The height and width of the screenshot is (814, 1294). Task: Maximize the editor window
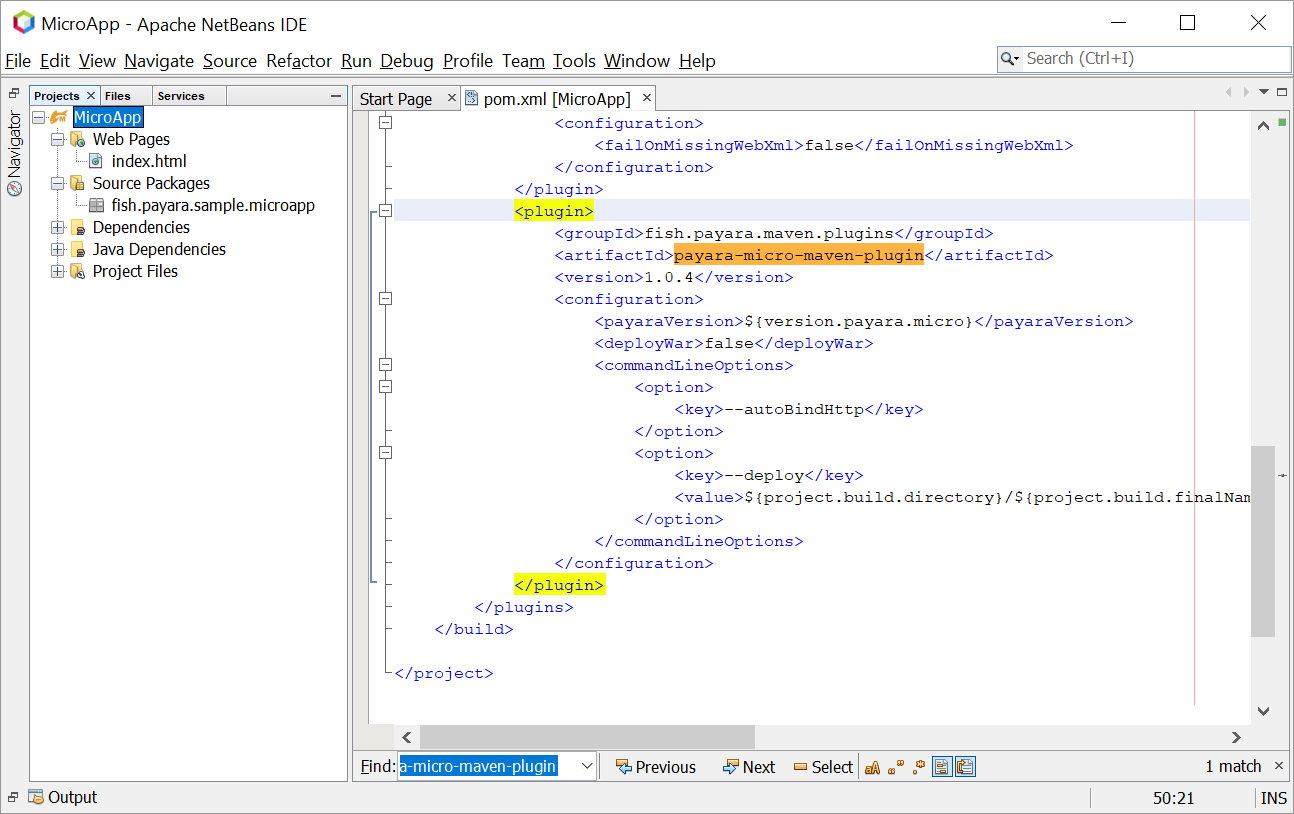pyautogui.click(x=1283, y=92)
